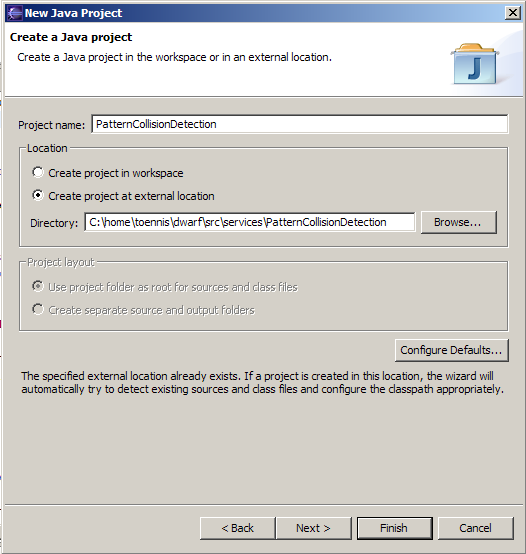Image resolution: width=526 pixels, height=554 pixels.
Task: Open the Browse... directory chooser
Action: pos(459,222)
